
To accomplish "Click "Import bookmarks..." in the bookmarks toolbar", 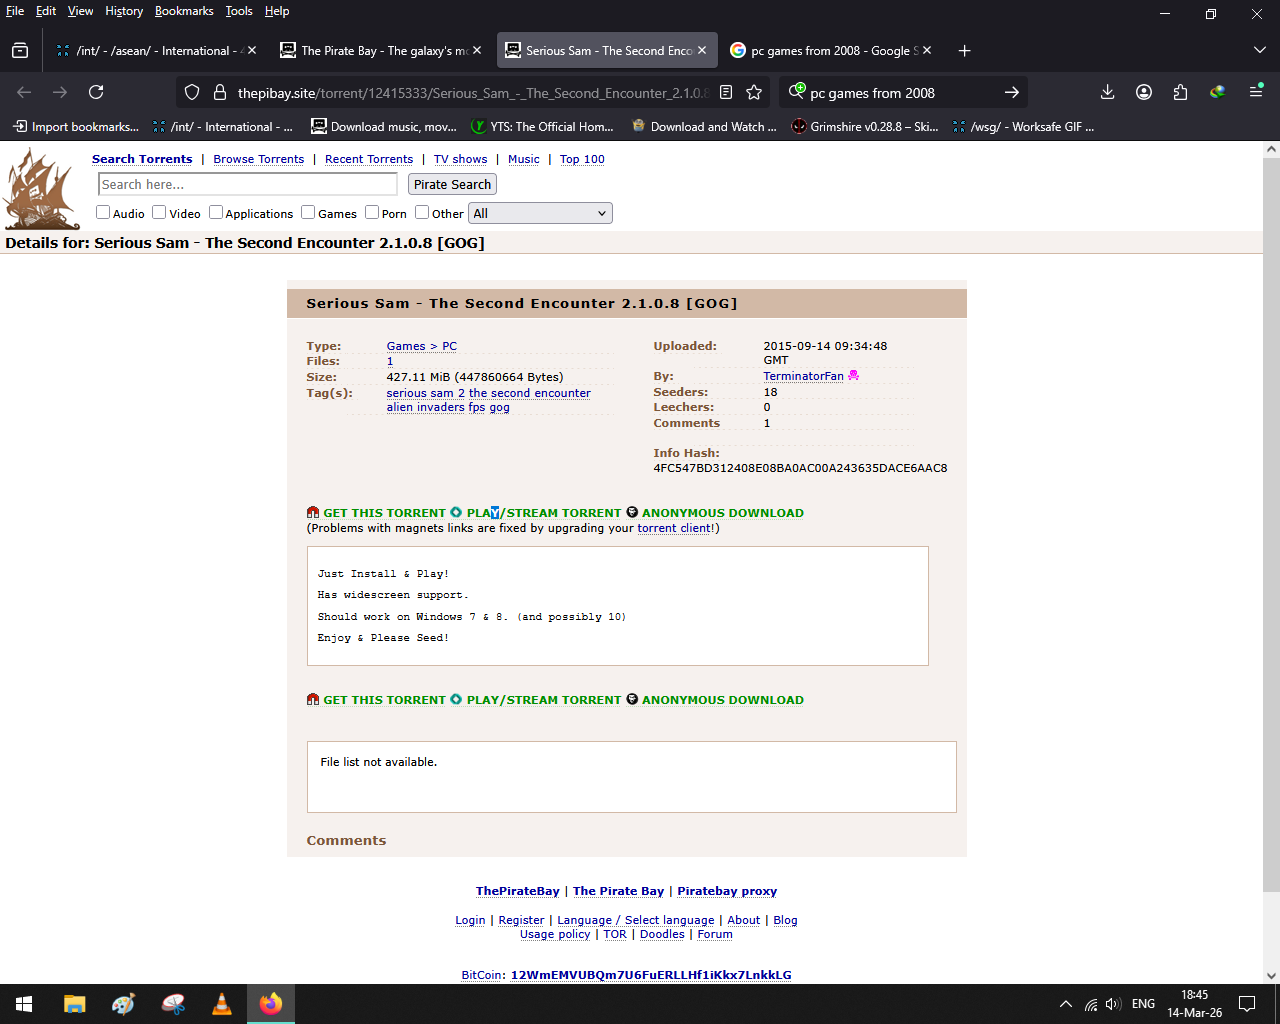I will (75, 127).
